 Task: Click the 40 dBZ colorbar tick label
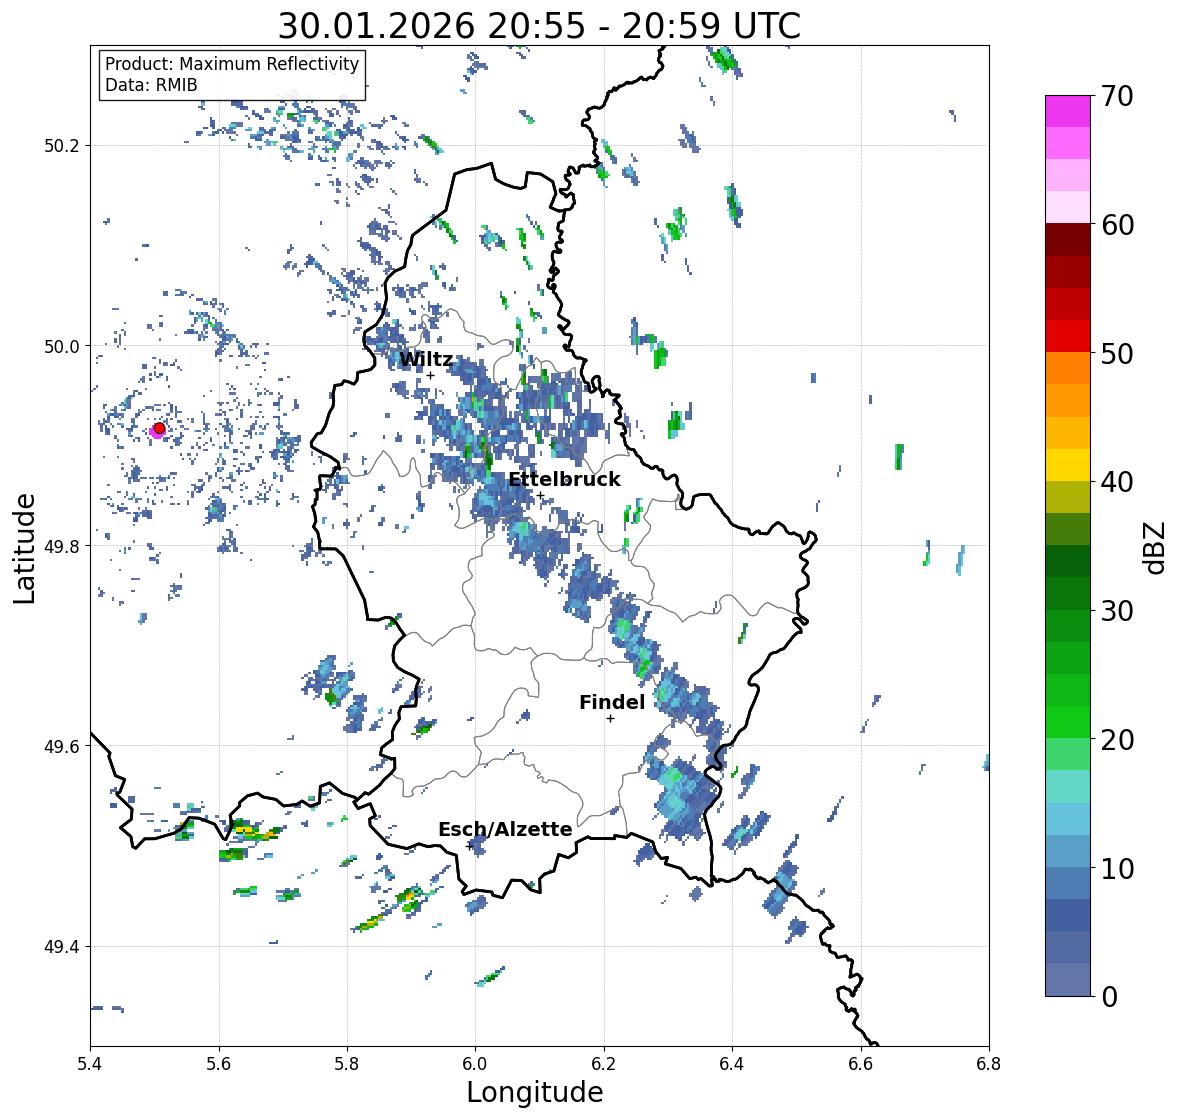point(1117,482)
